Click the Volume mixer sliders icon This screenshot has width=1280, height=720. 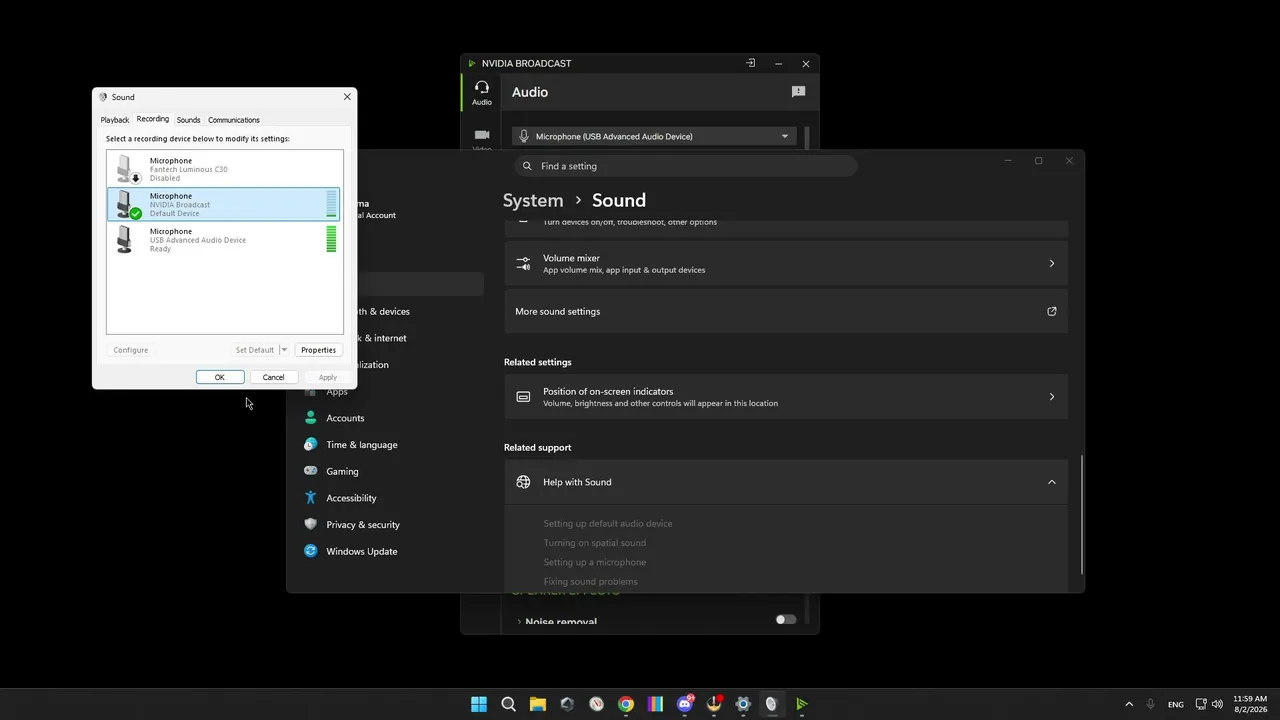(523, 263)
